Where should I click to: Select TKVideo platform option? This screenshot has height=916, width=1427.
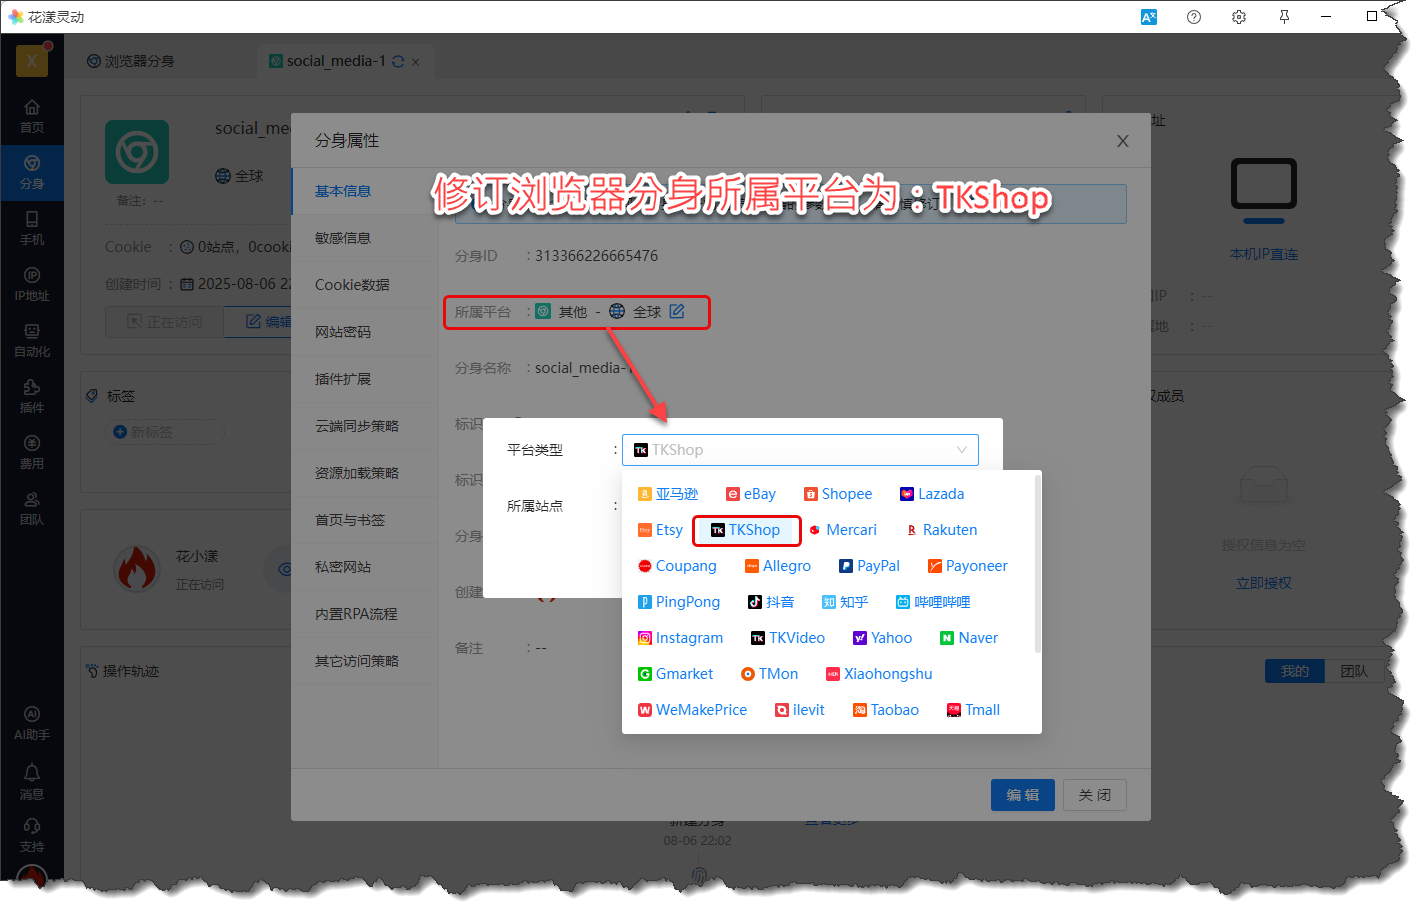point(788,638)
